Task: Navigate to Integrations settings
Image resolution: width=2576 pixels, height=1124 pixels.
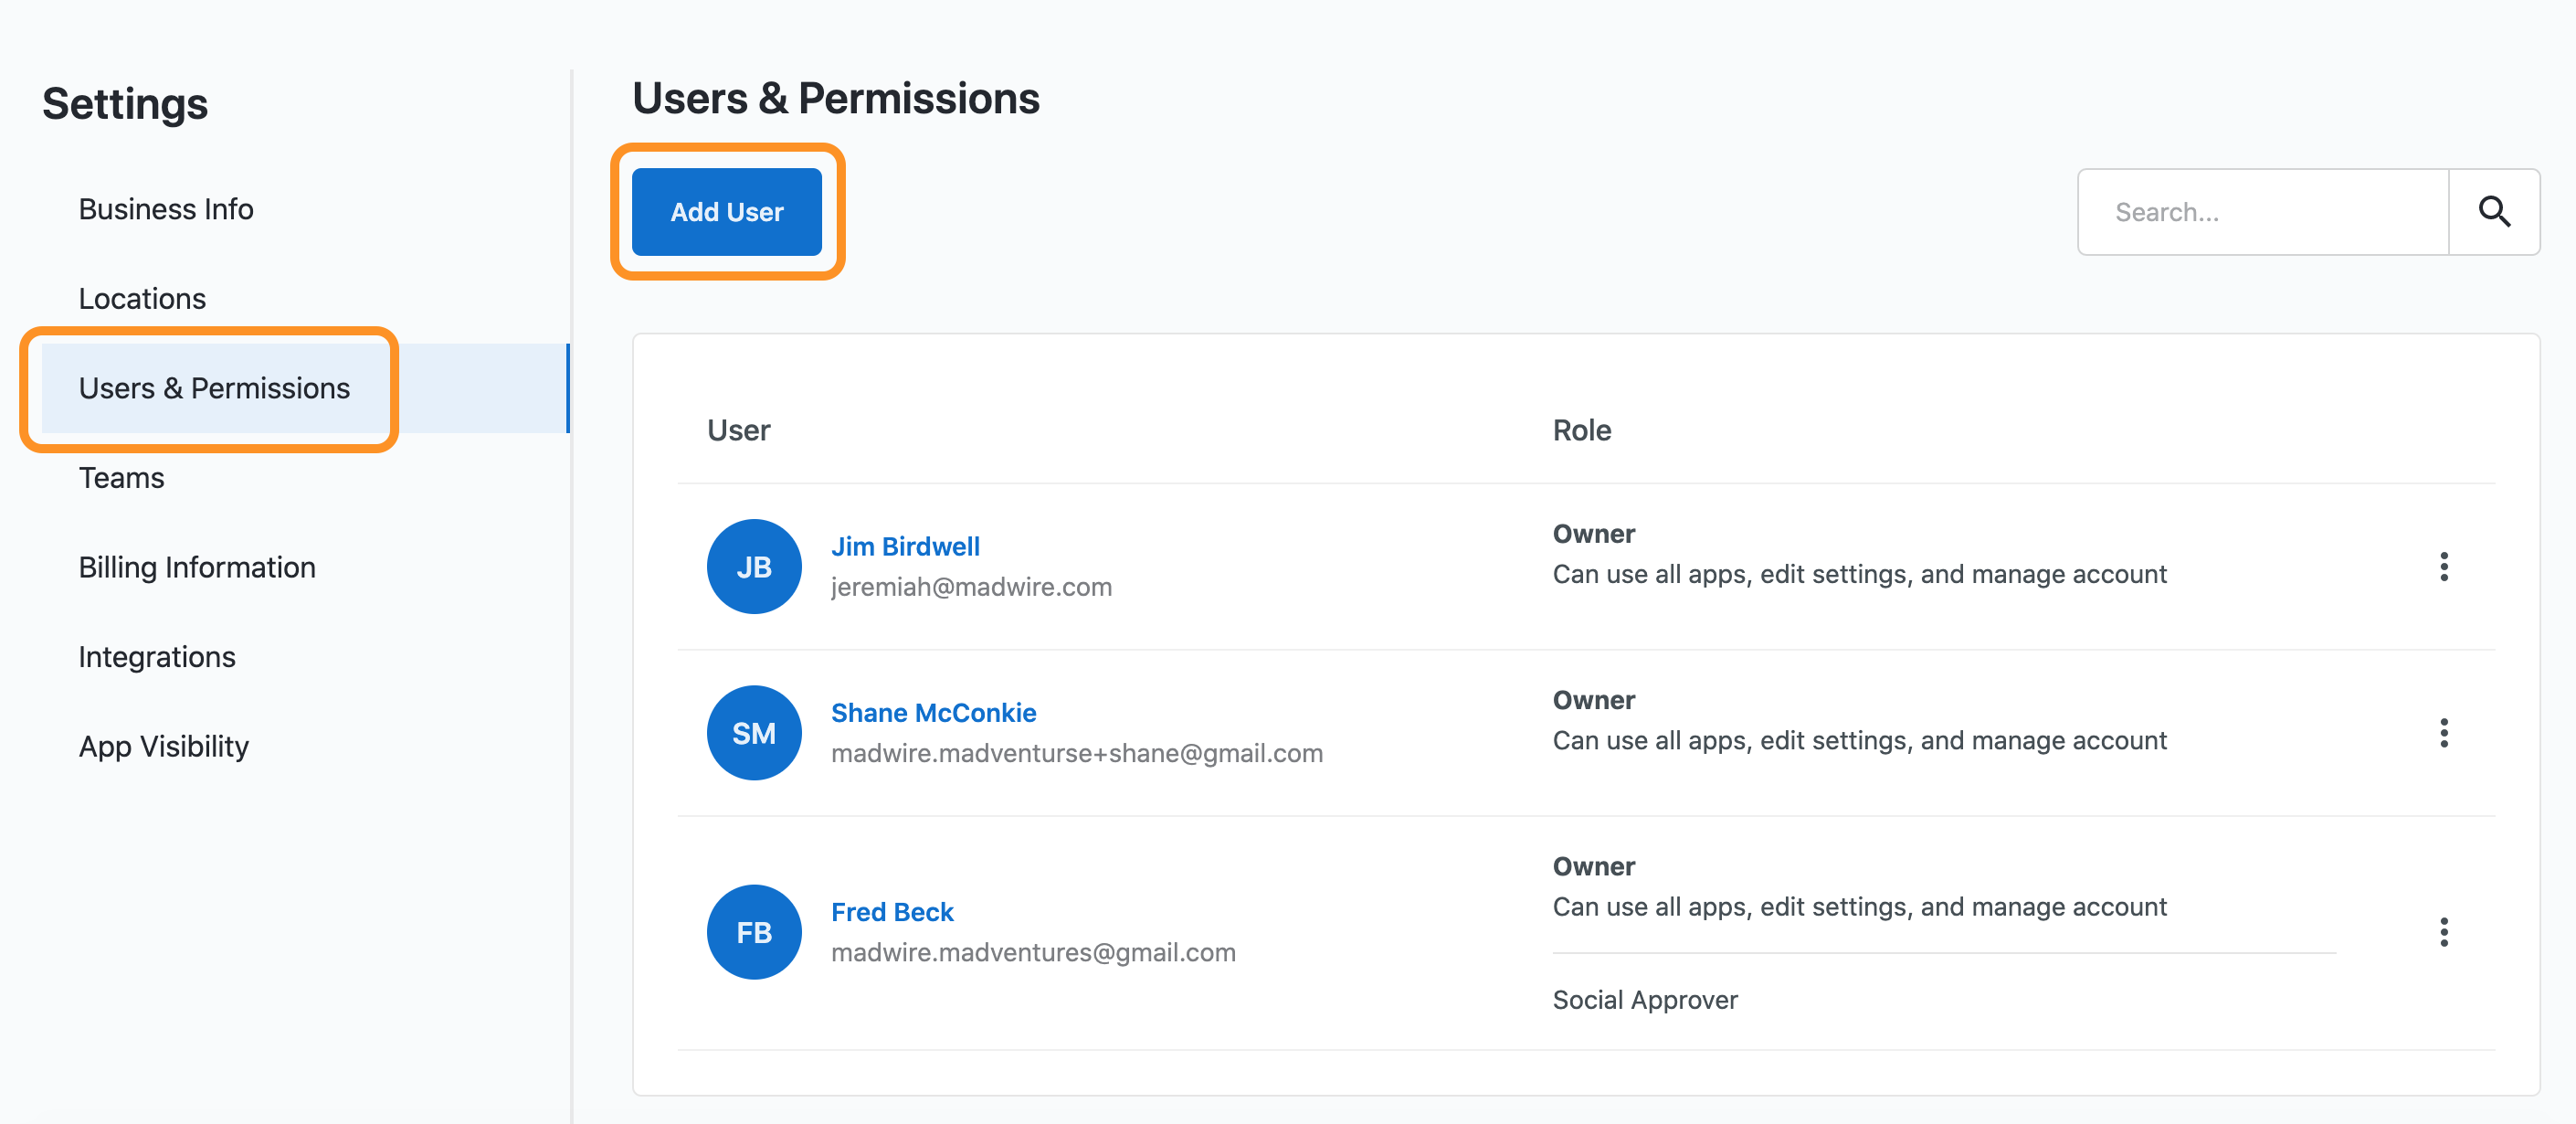Action: [x=157, y=657]
